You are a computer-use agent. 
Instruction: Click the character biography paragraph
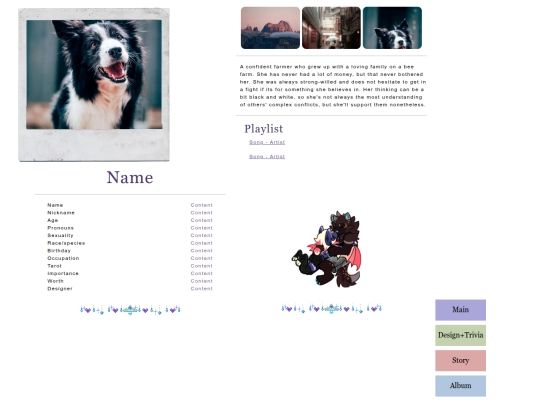pos(333,86)
